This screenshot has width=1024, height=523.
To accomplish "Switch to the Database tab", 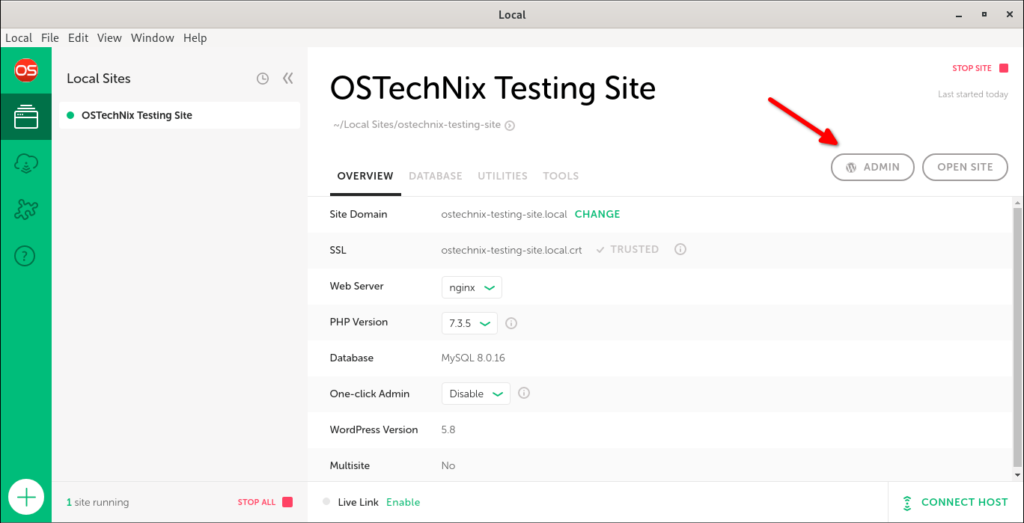I will pos(436,176).
